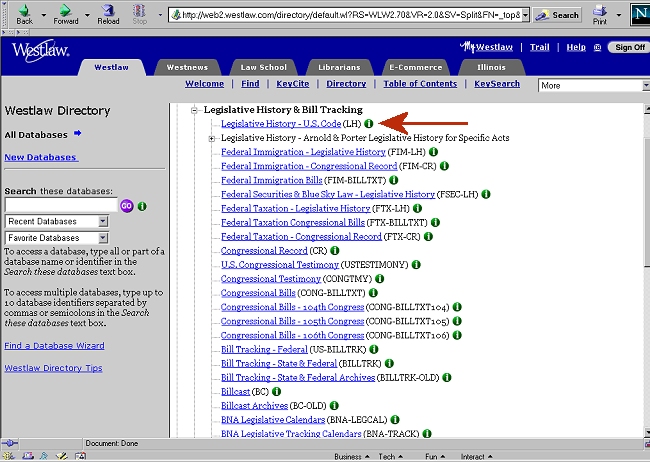Click the directory pane vertical scrollbar

coord(647,270)
